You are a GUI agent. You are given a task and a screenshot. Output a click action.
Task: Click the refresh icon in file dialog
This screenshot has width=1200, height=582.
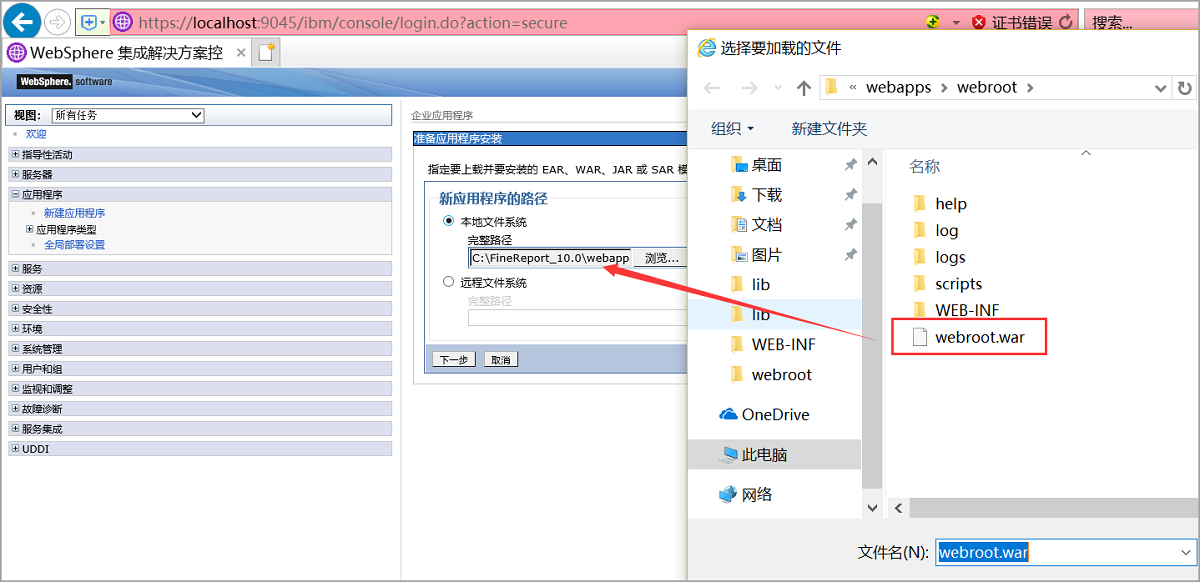1185,88
